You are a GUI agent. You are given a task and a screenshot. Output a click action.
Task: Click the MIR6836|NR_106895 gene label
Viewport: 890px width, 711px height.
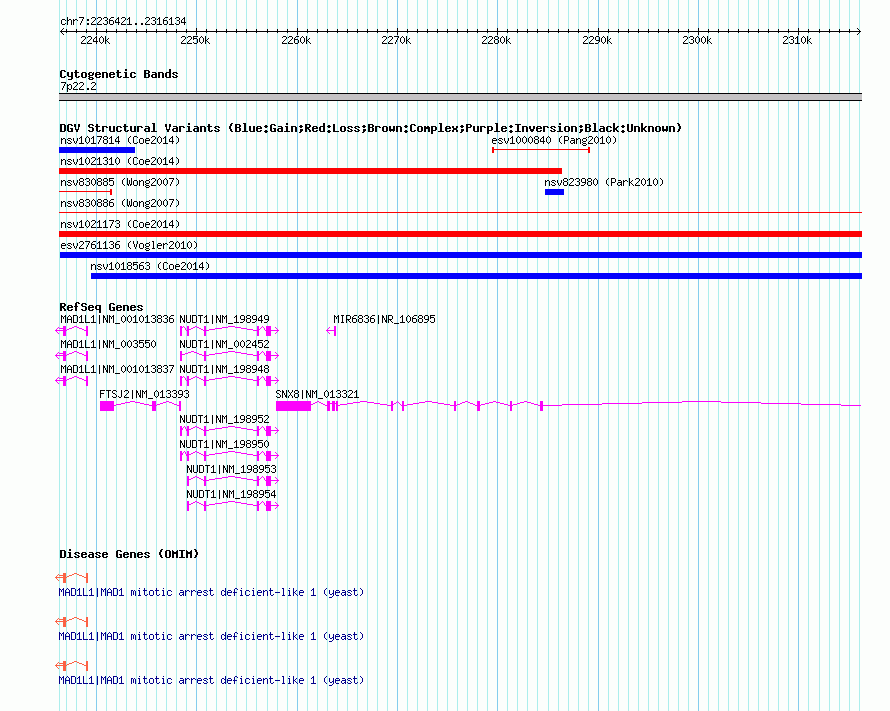pyautogui.click(x=384, y=319)
